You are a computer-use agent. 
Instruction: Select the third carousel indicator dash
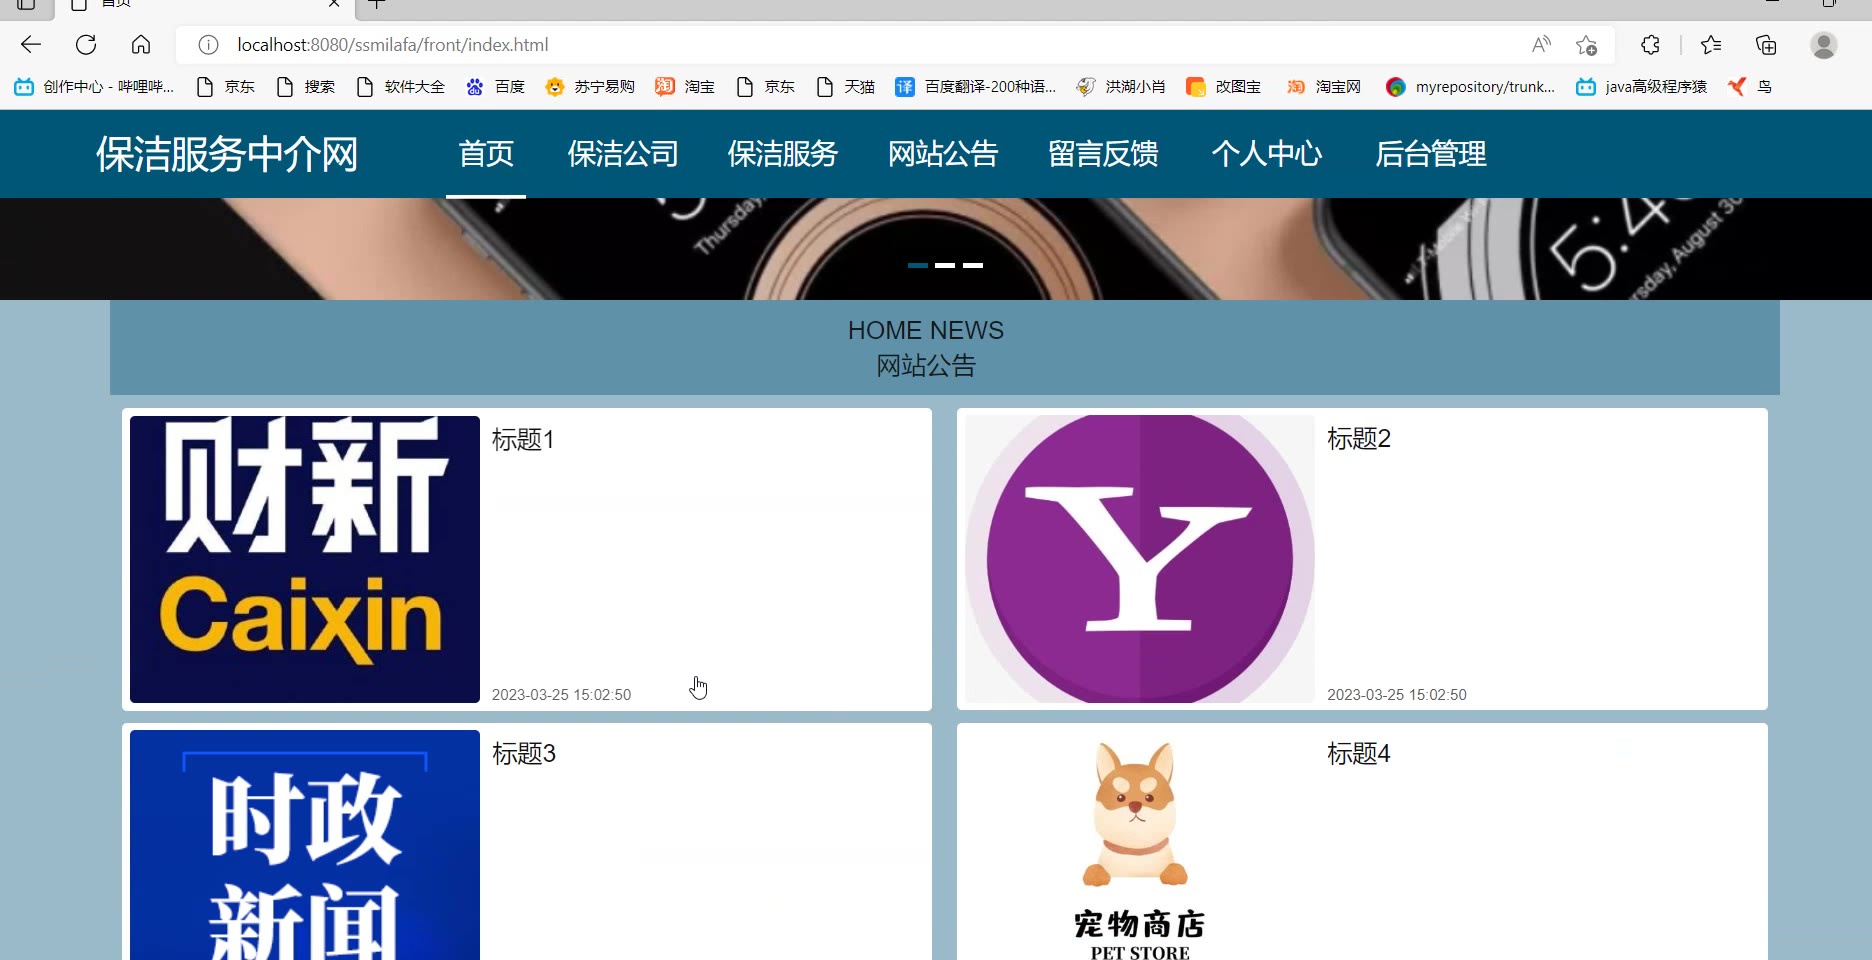[x=973, y=265]
